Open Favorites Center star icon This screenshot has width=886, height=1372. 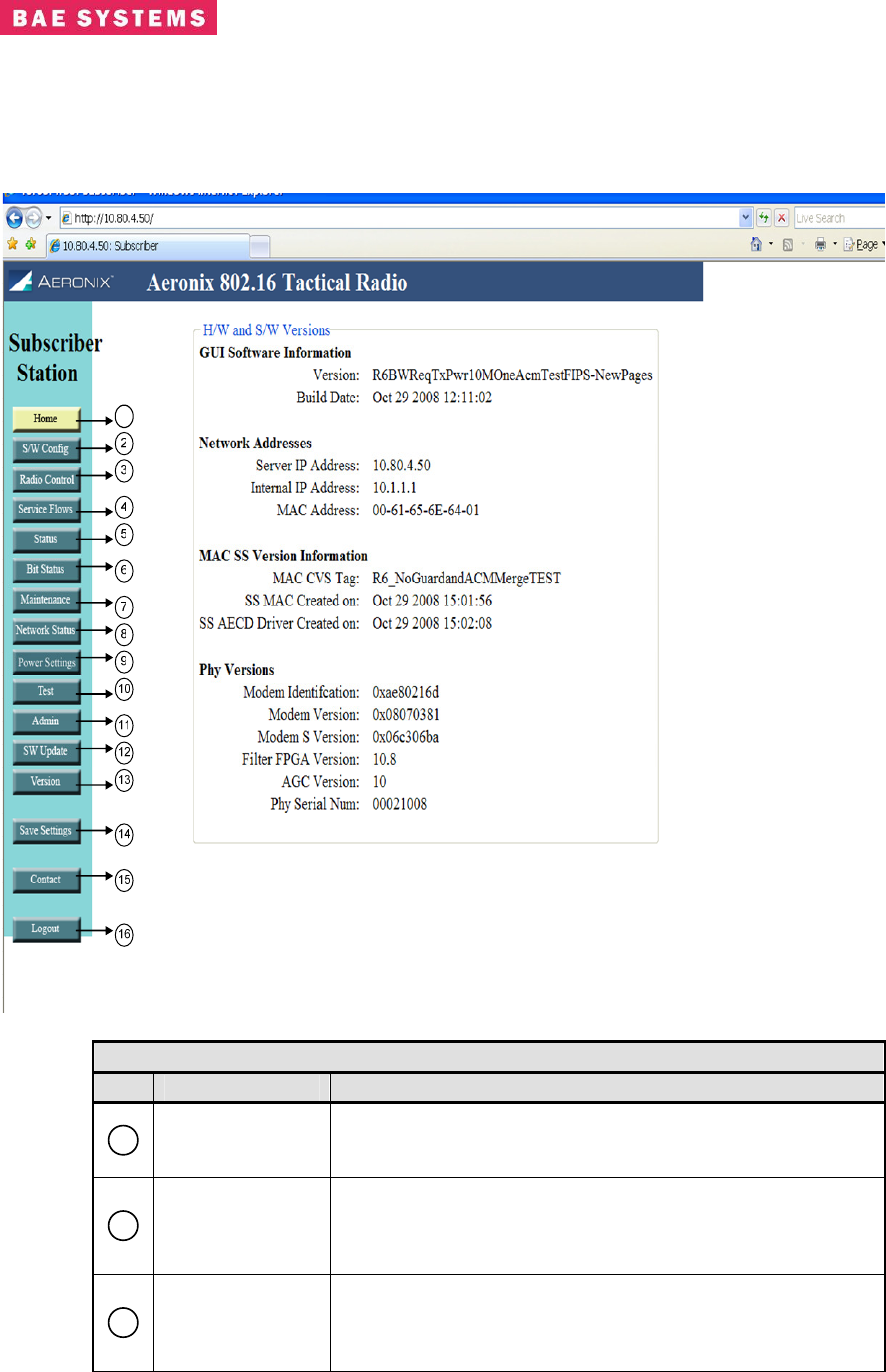[x=13, y=244]
